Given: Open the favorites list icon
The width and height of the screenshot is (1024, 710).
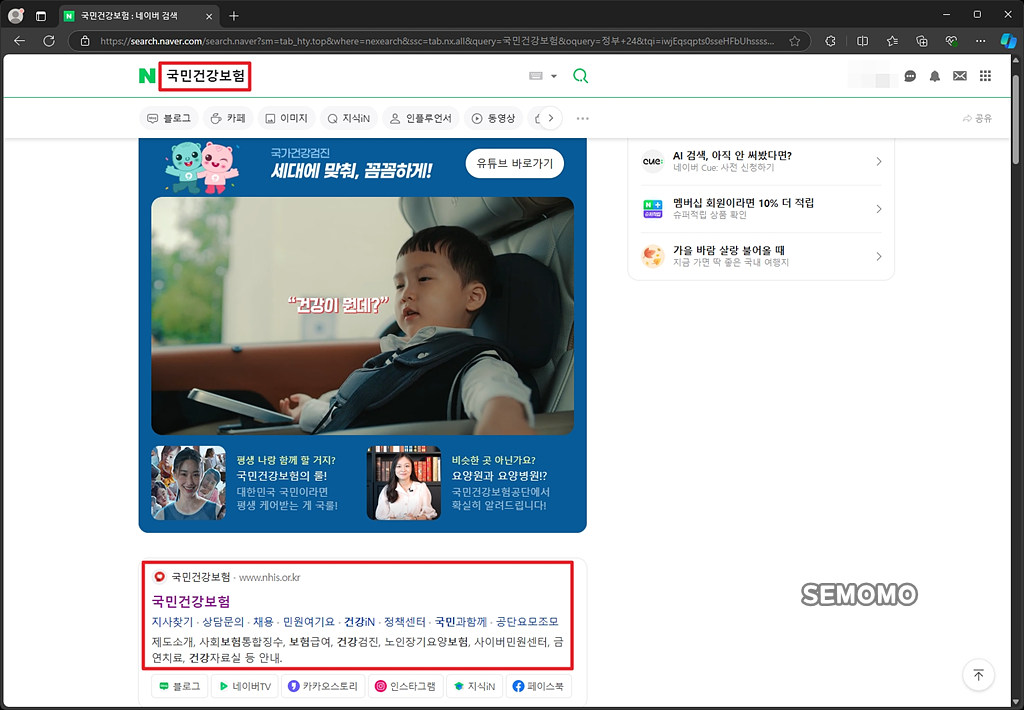Looking at the screenshot, I should tap(892, 40).
